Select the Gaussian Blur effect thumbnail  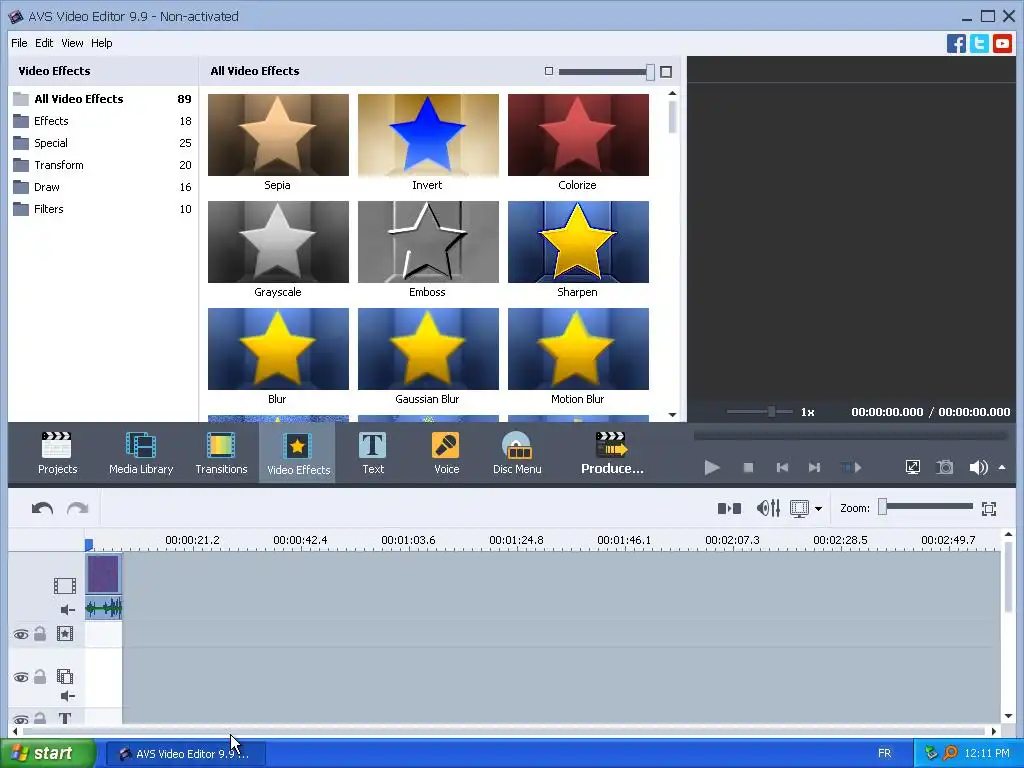[428, 349]
